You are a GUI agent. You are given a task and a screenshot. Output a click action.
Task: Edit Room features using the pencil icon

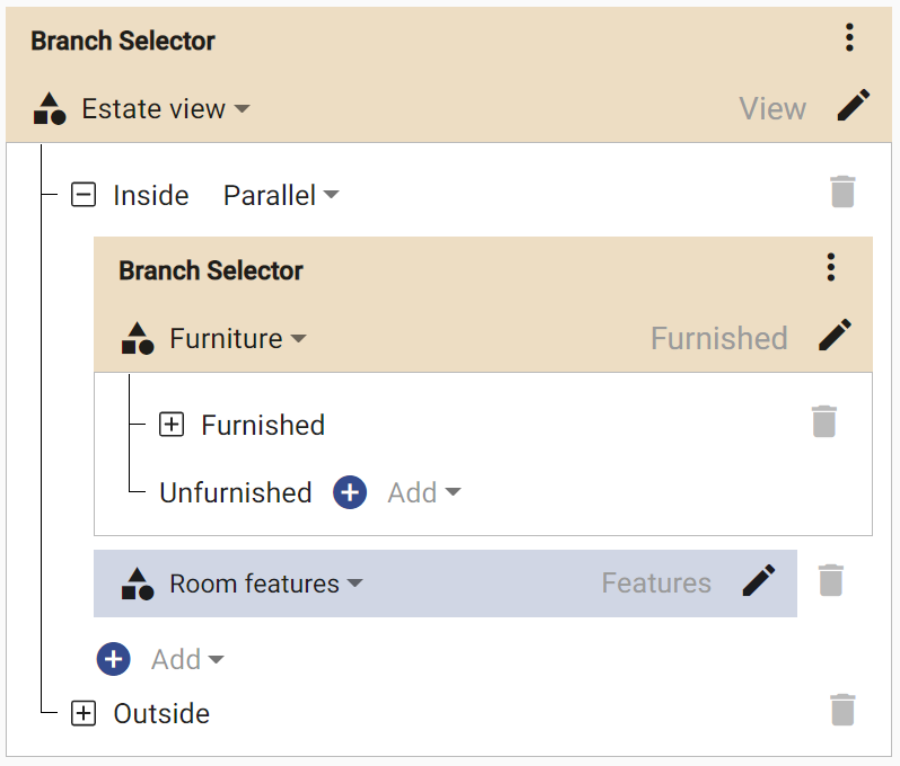[758, 581]
